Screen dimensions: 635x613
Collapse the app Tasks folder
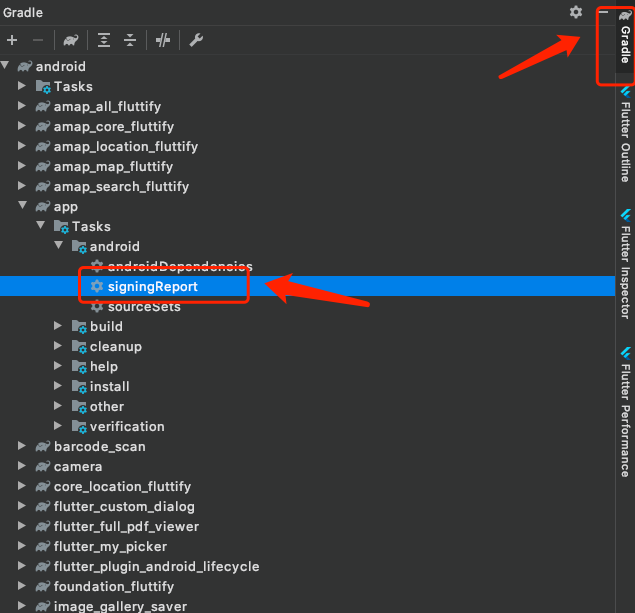click(x=40, y=225)
